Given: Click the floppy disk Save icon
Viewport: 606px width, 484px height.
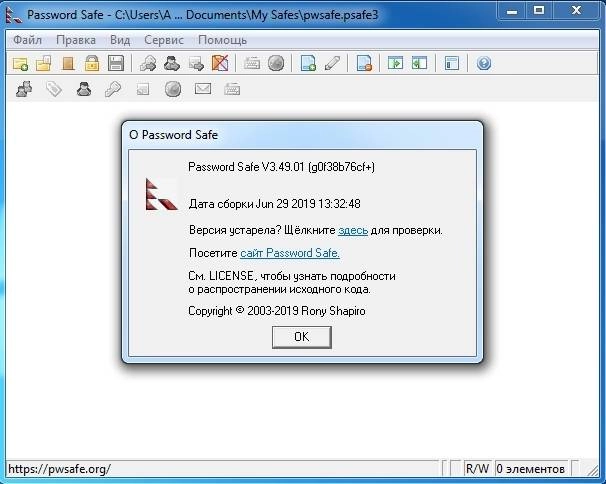Looking at the screenshot, I should (116, 63).
